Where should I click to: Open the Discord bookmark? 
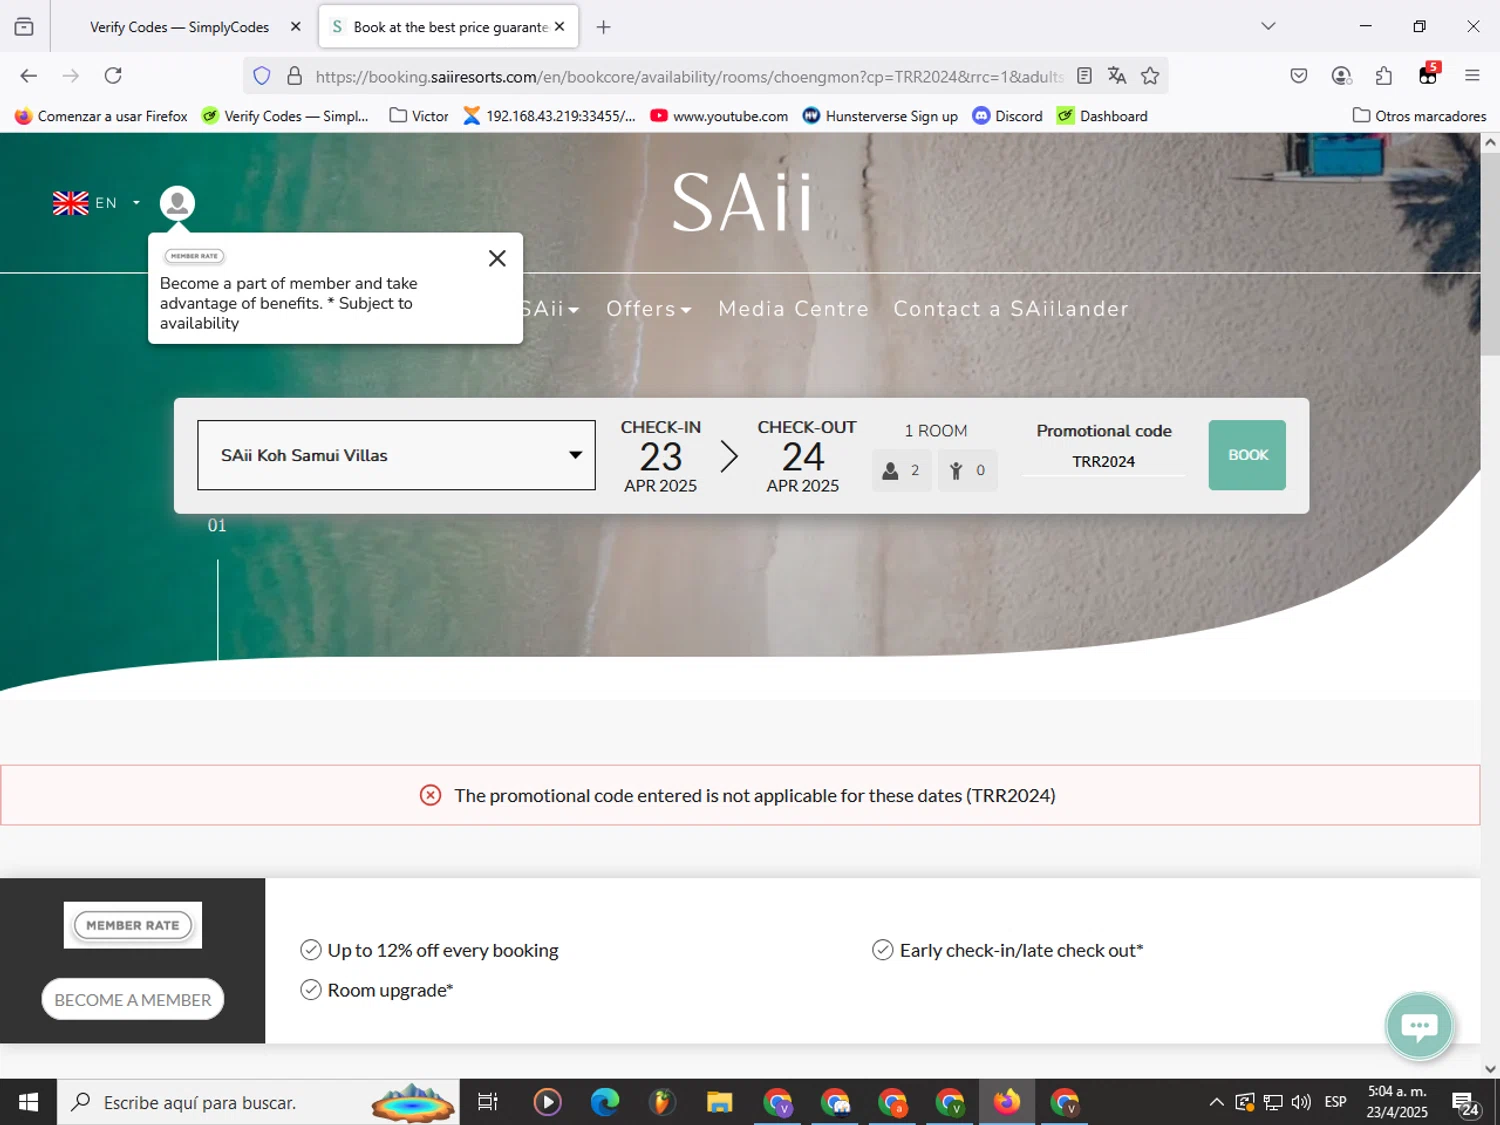pos(1008,116)
